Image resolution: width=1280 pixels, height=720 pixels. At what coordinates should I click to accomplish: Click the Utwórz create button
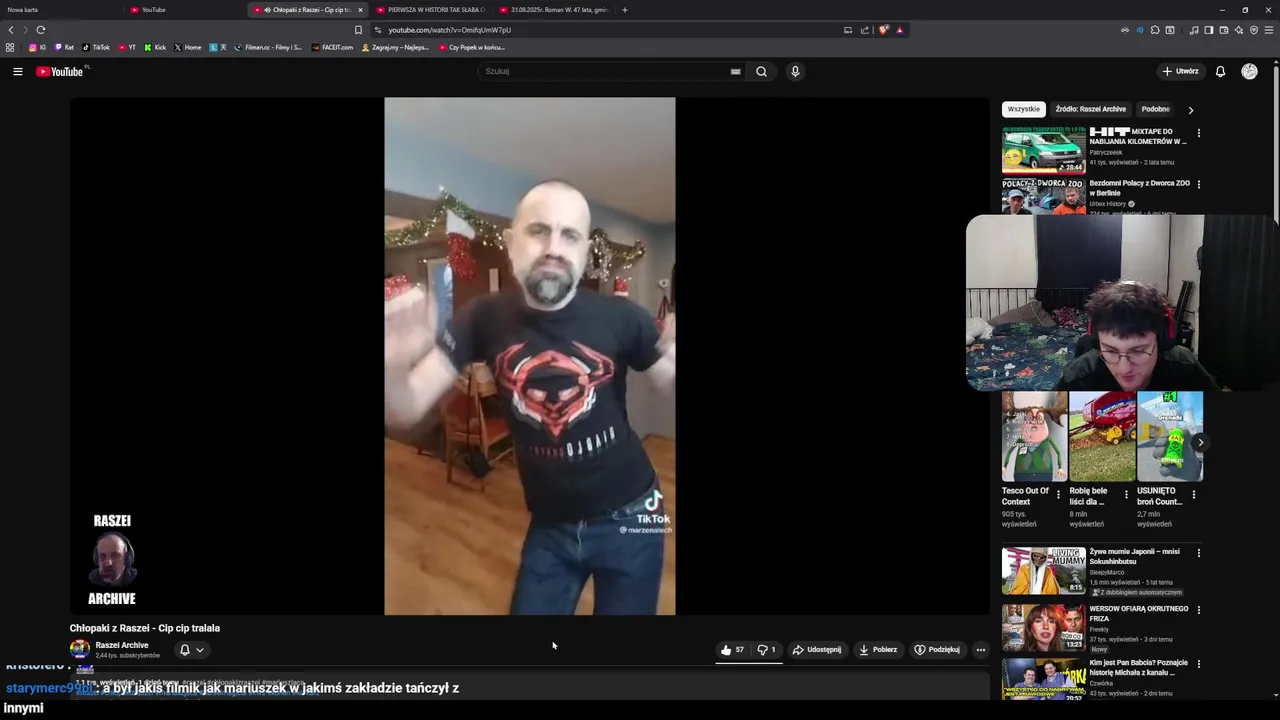[x=1180, y=71]
